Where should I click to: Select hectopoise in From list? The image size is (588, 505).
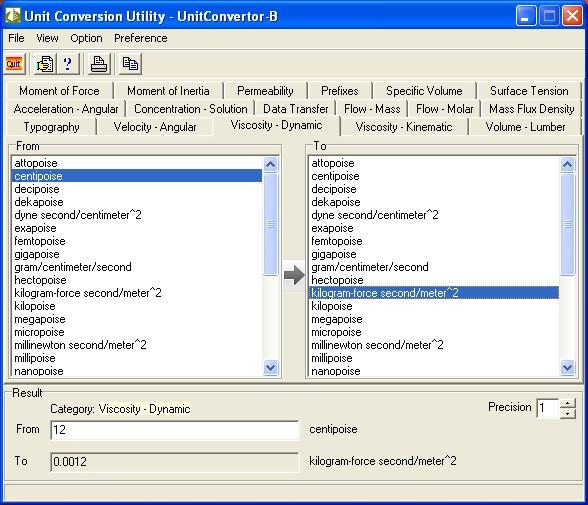click(136, 280)
